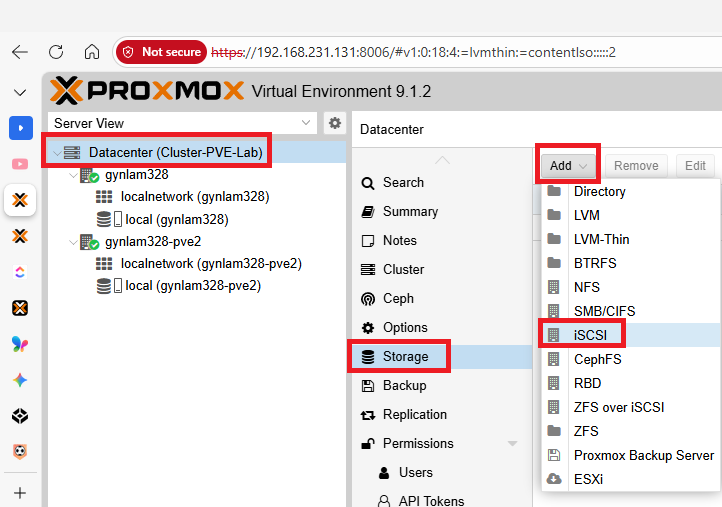The width and height of the screenshot is (722, 507).
Task: Click the gynlam328-pve2 server status icon
Action: (x=89, y=242)
